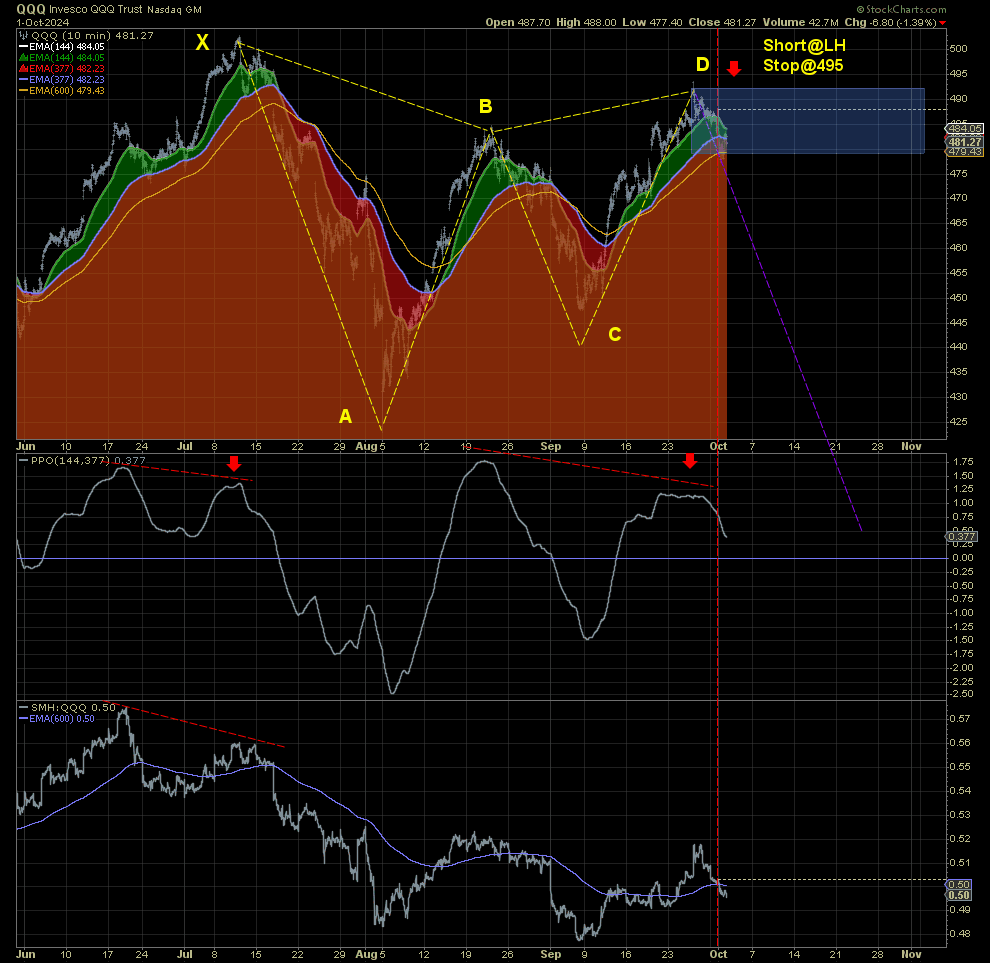
Task: Select the white 'EMA(144) 484.05' legend entry
Action: point(62,47)
